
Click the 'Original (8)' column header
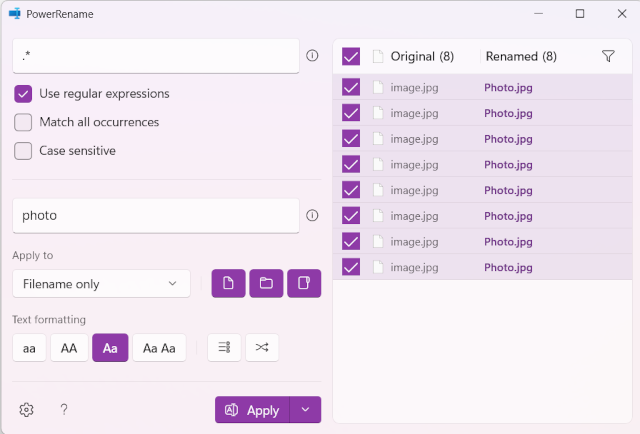tap(422, 56)
